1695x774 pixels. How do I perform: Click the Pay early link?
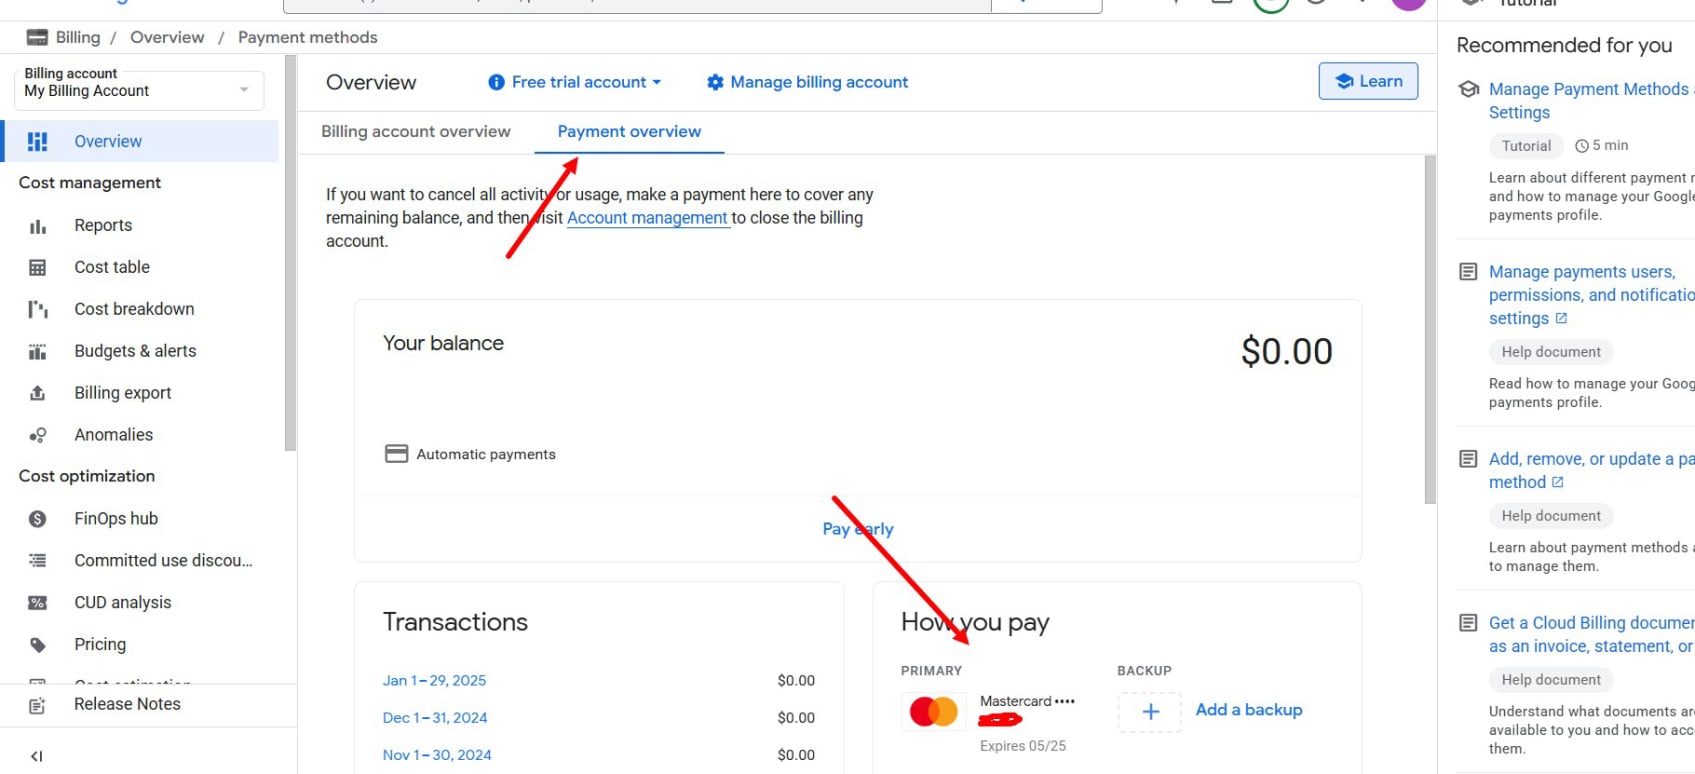(x=858, y=529)
